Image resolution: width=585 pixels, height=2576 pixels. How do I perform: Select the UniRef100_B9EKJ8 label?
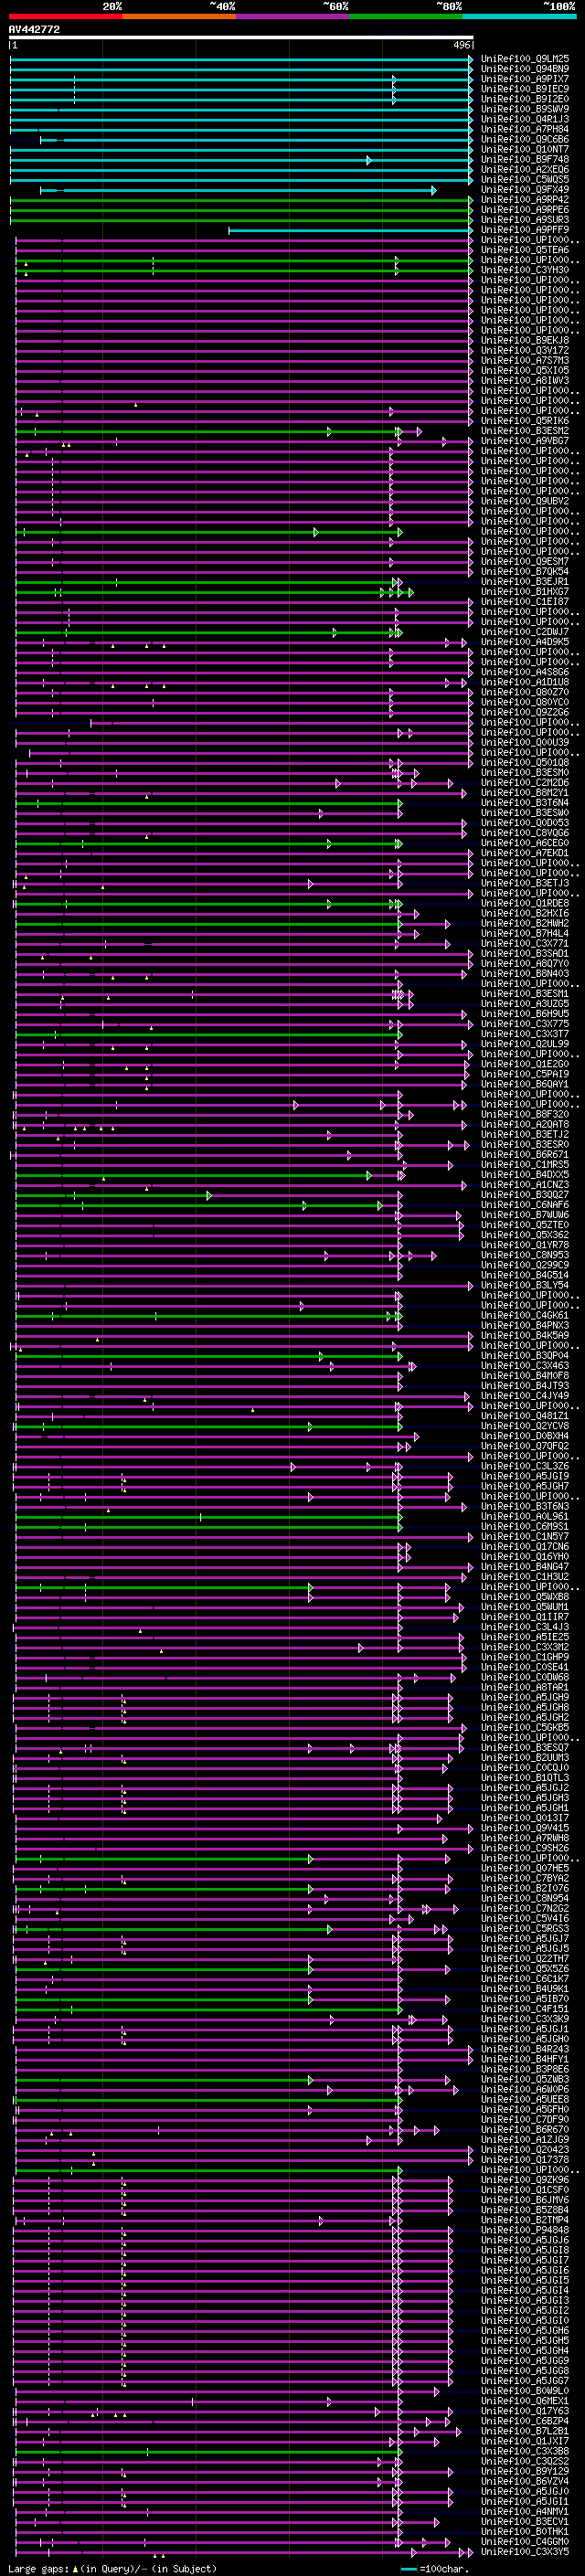(x=525, y=340)
